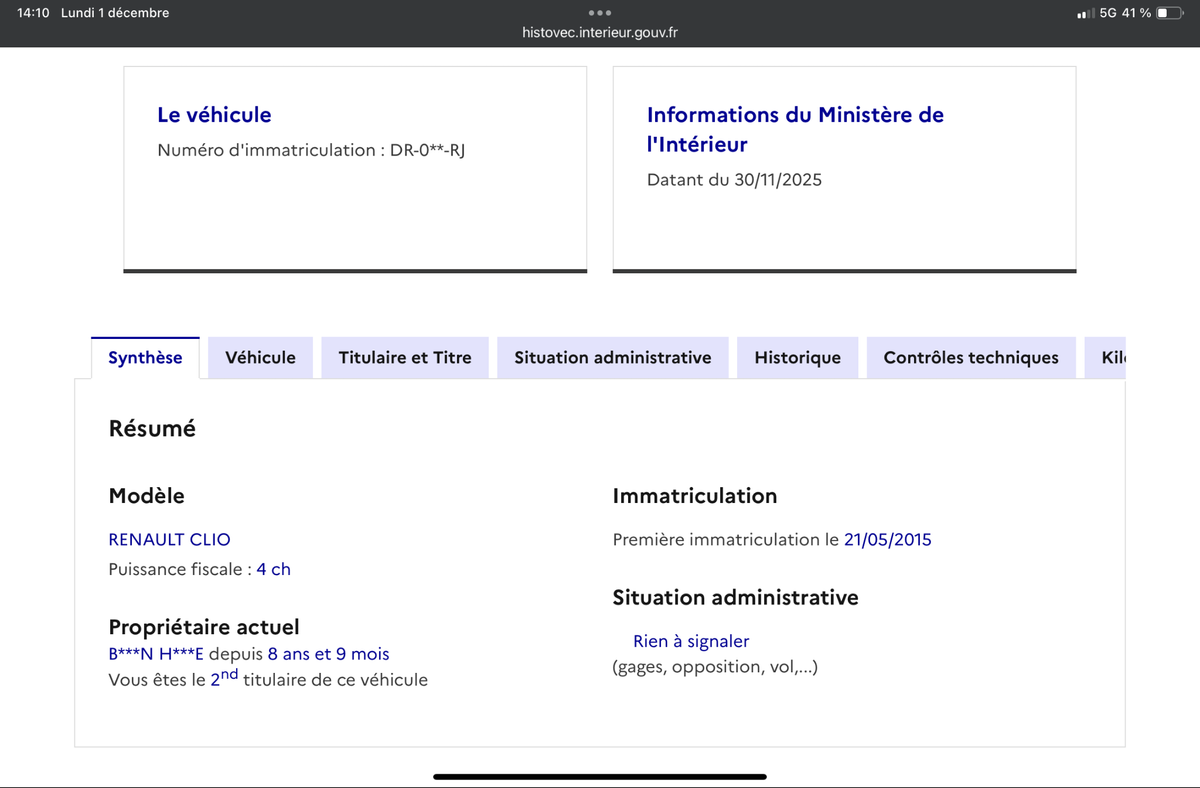Click the first registration date 21/05/2015
Image resolution: width=1200 pixels, height=788 pixels.
pyautogui.click(x=889, y=539)
